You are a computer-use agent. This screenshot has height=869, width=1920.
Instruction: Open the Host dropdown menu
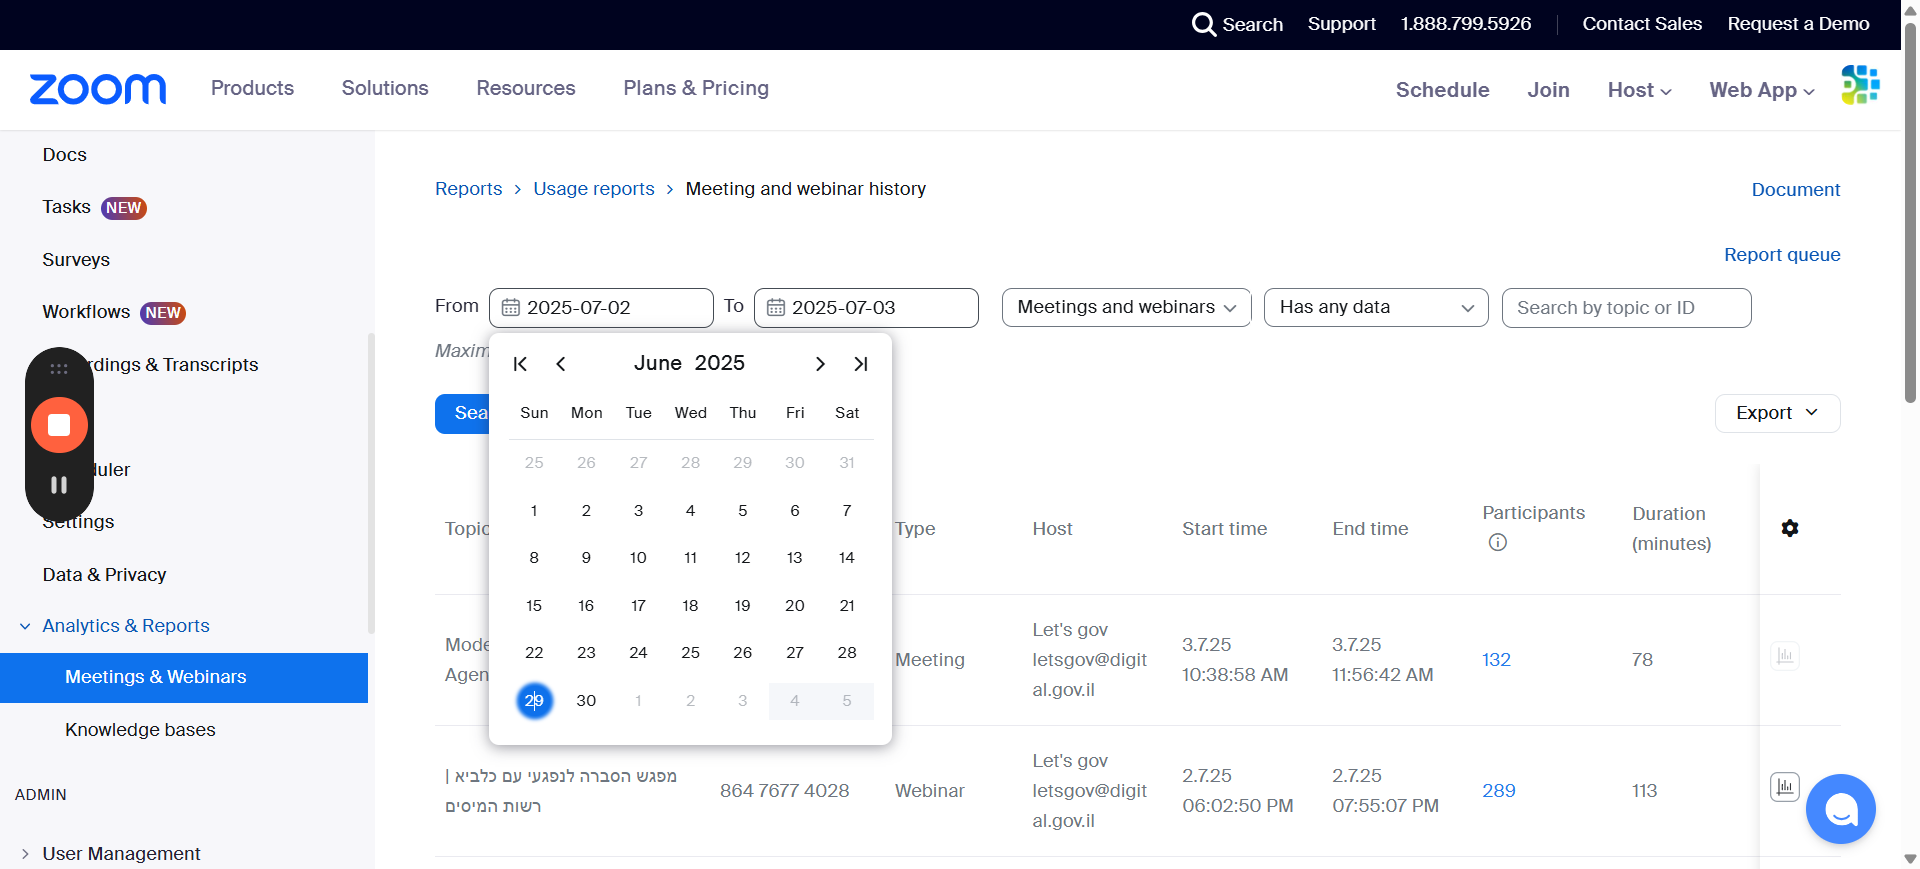[x=1639, y=90]
